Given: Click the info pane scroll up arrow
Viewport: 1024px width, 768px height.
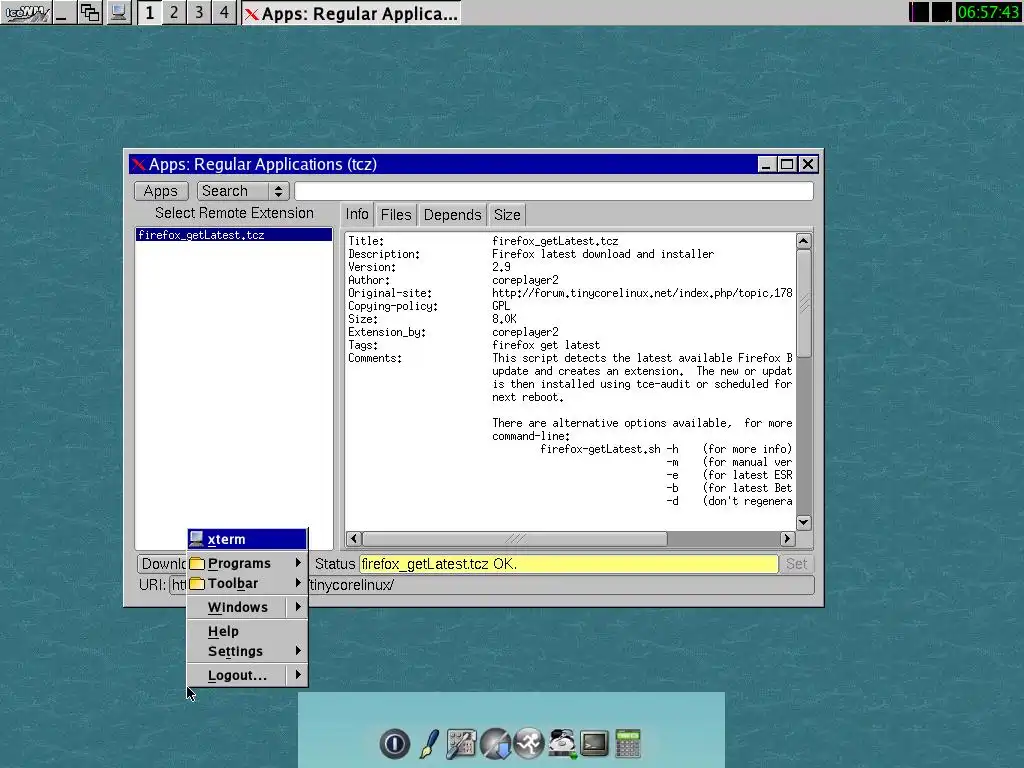Looking at the screenshot, I should click(804, 241).
